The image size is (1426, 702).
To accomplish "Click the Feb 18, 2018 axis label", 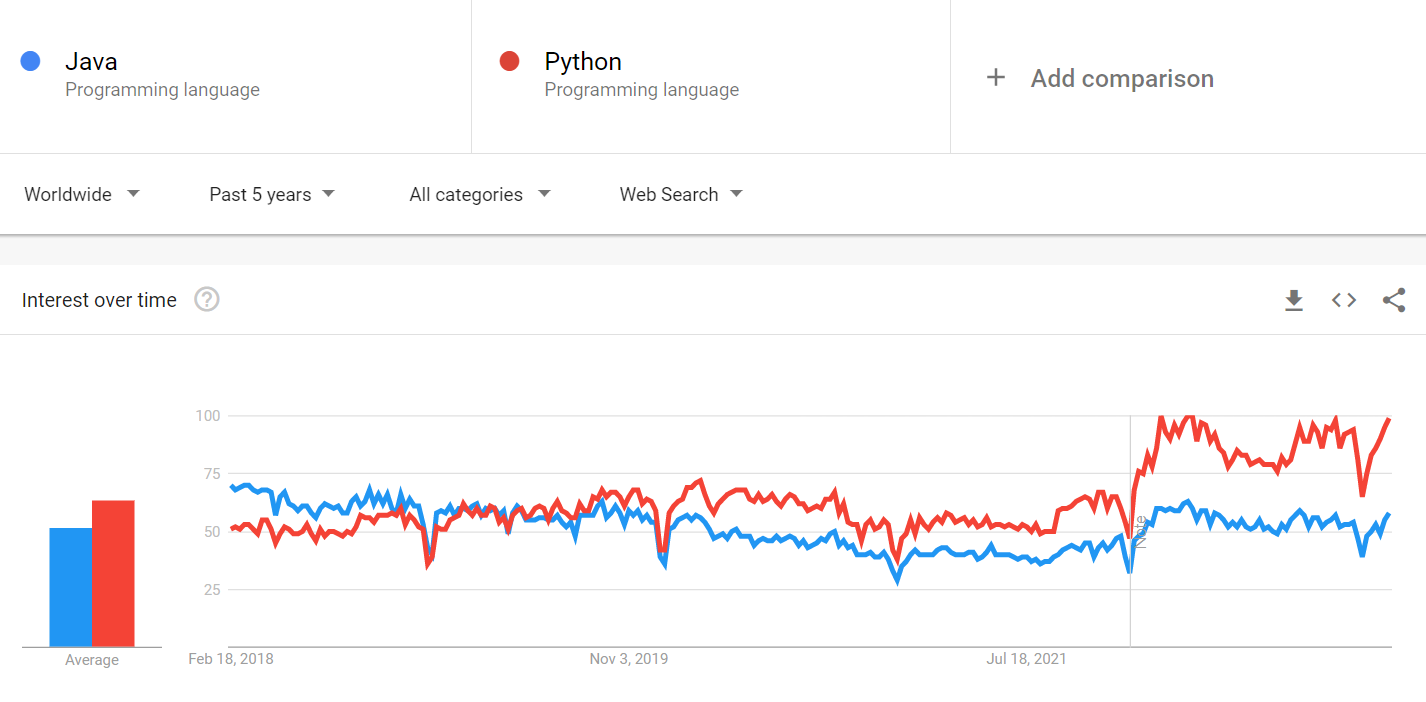I will coord(230,658).
